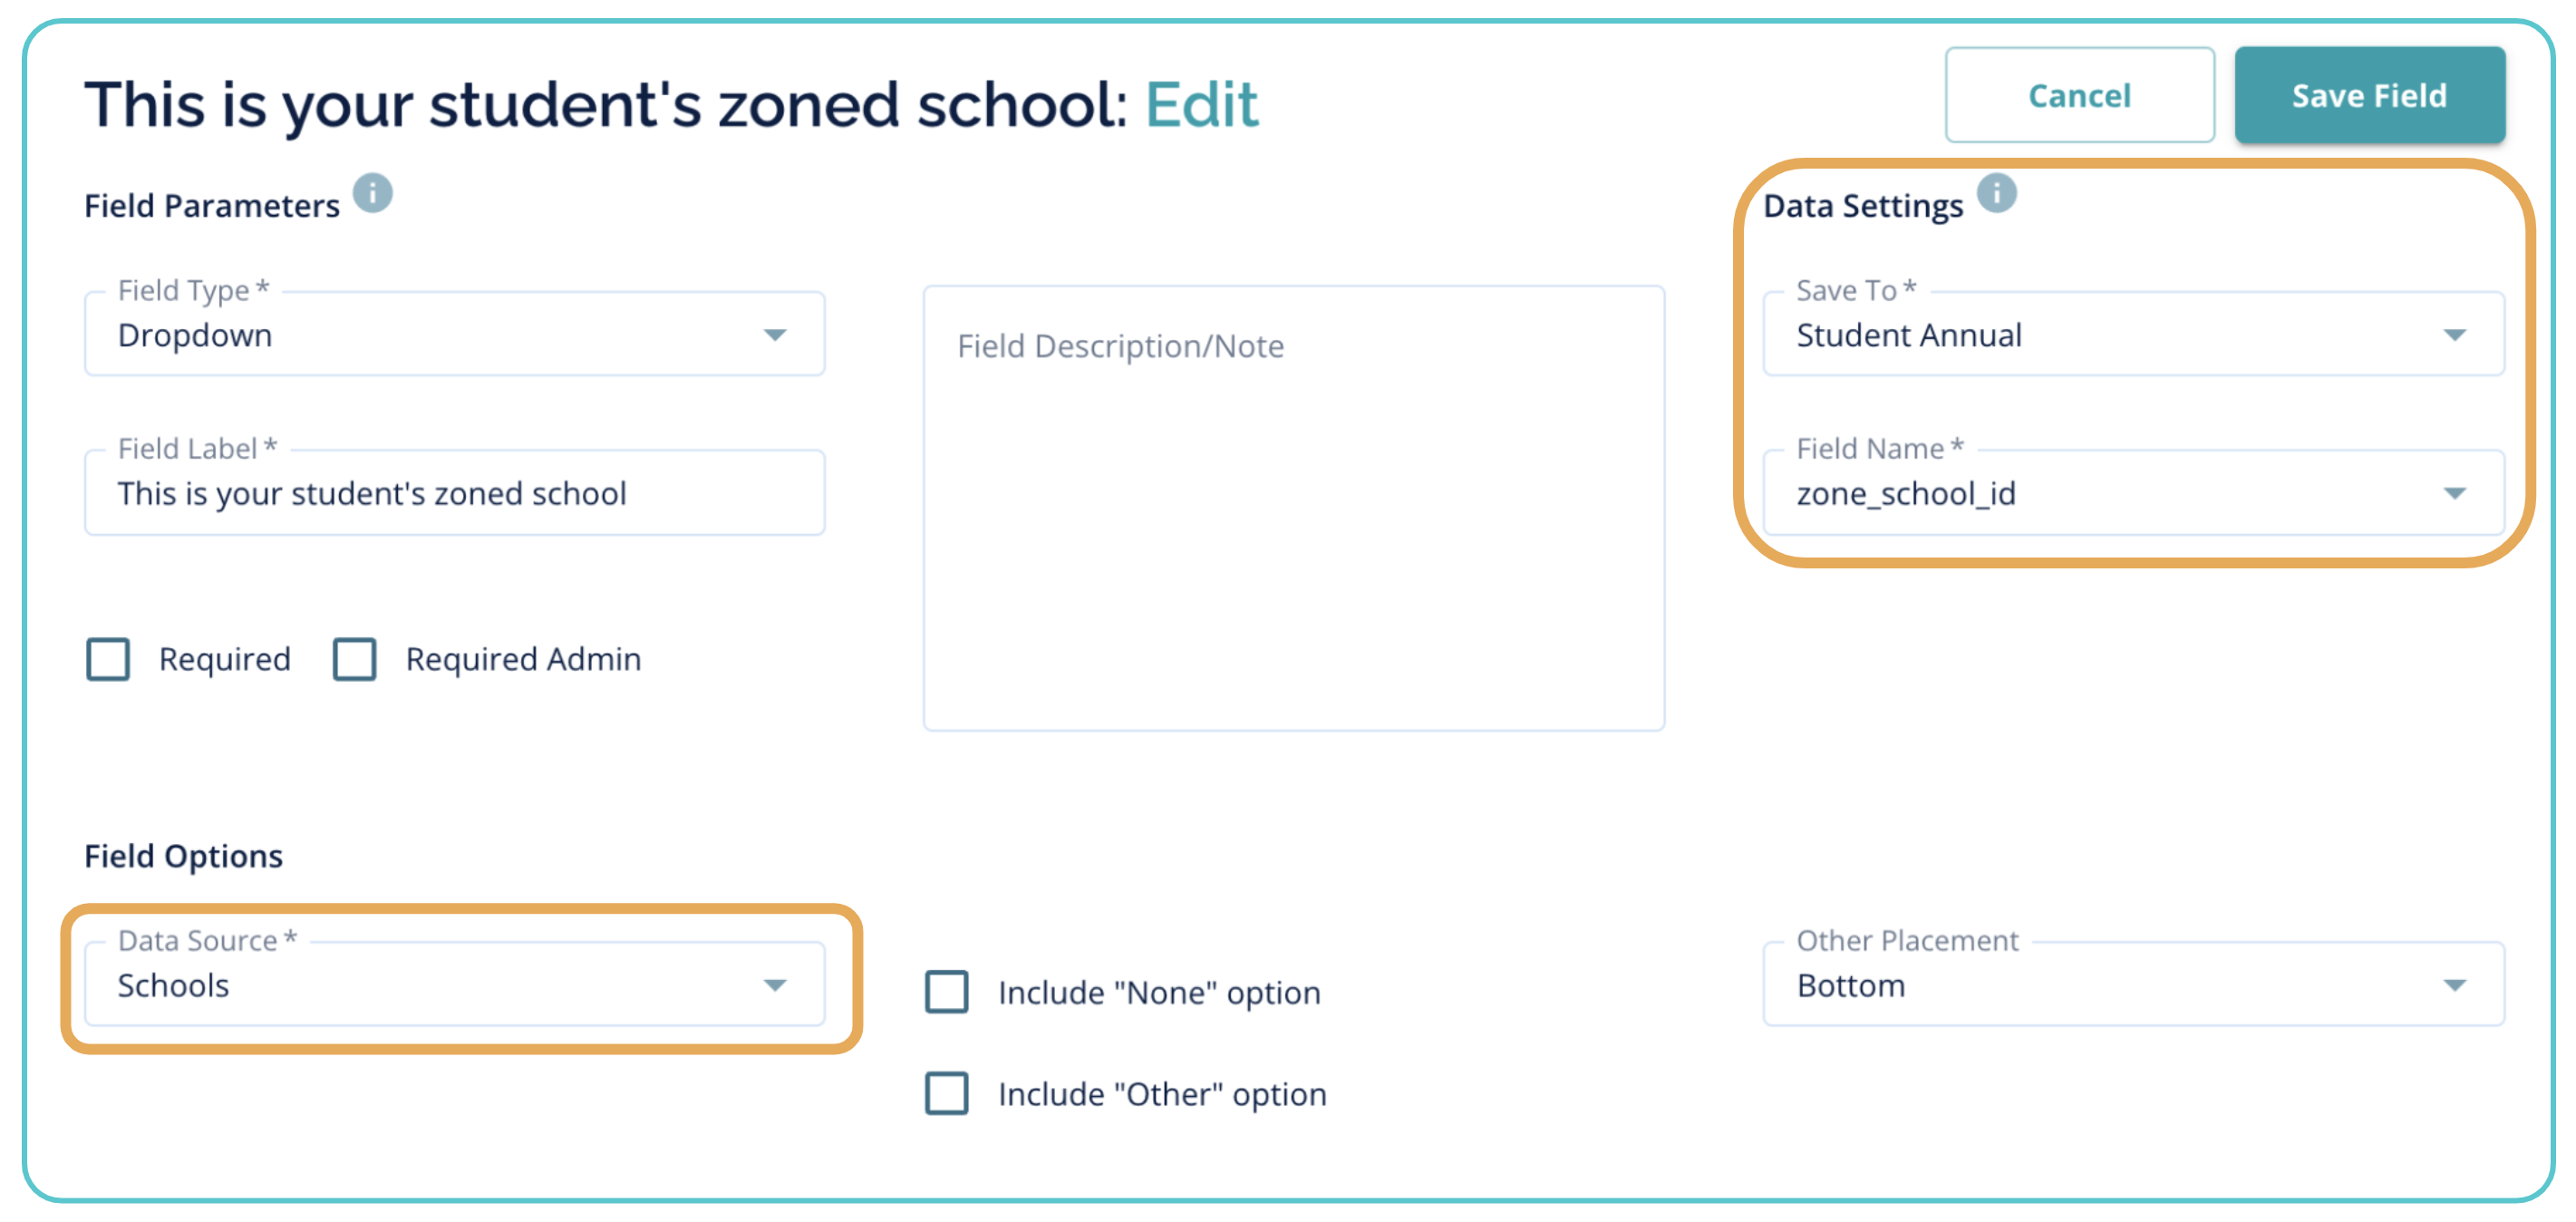
Task: Open the Field Type dropdown showing Dropdown
Action: [440, 335]
